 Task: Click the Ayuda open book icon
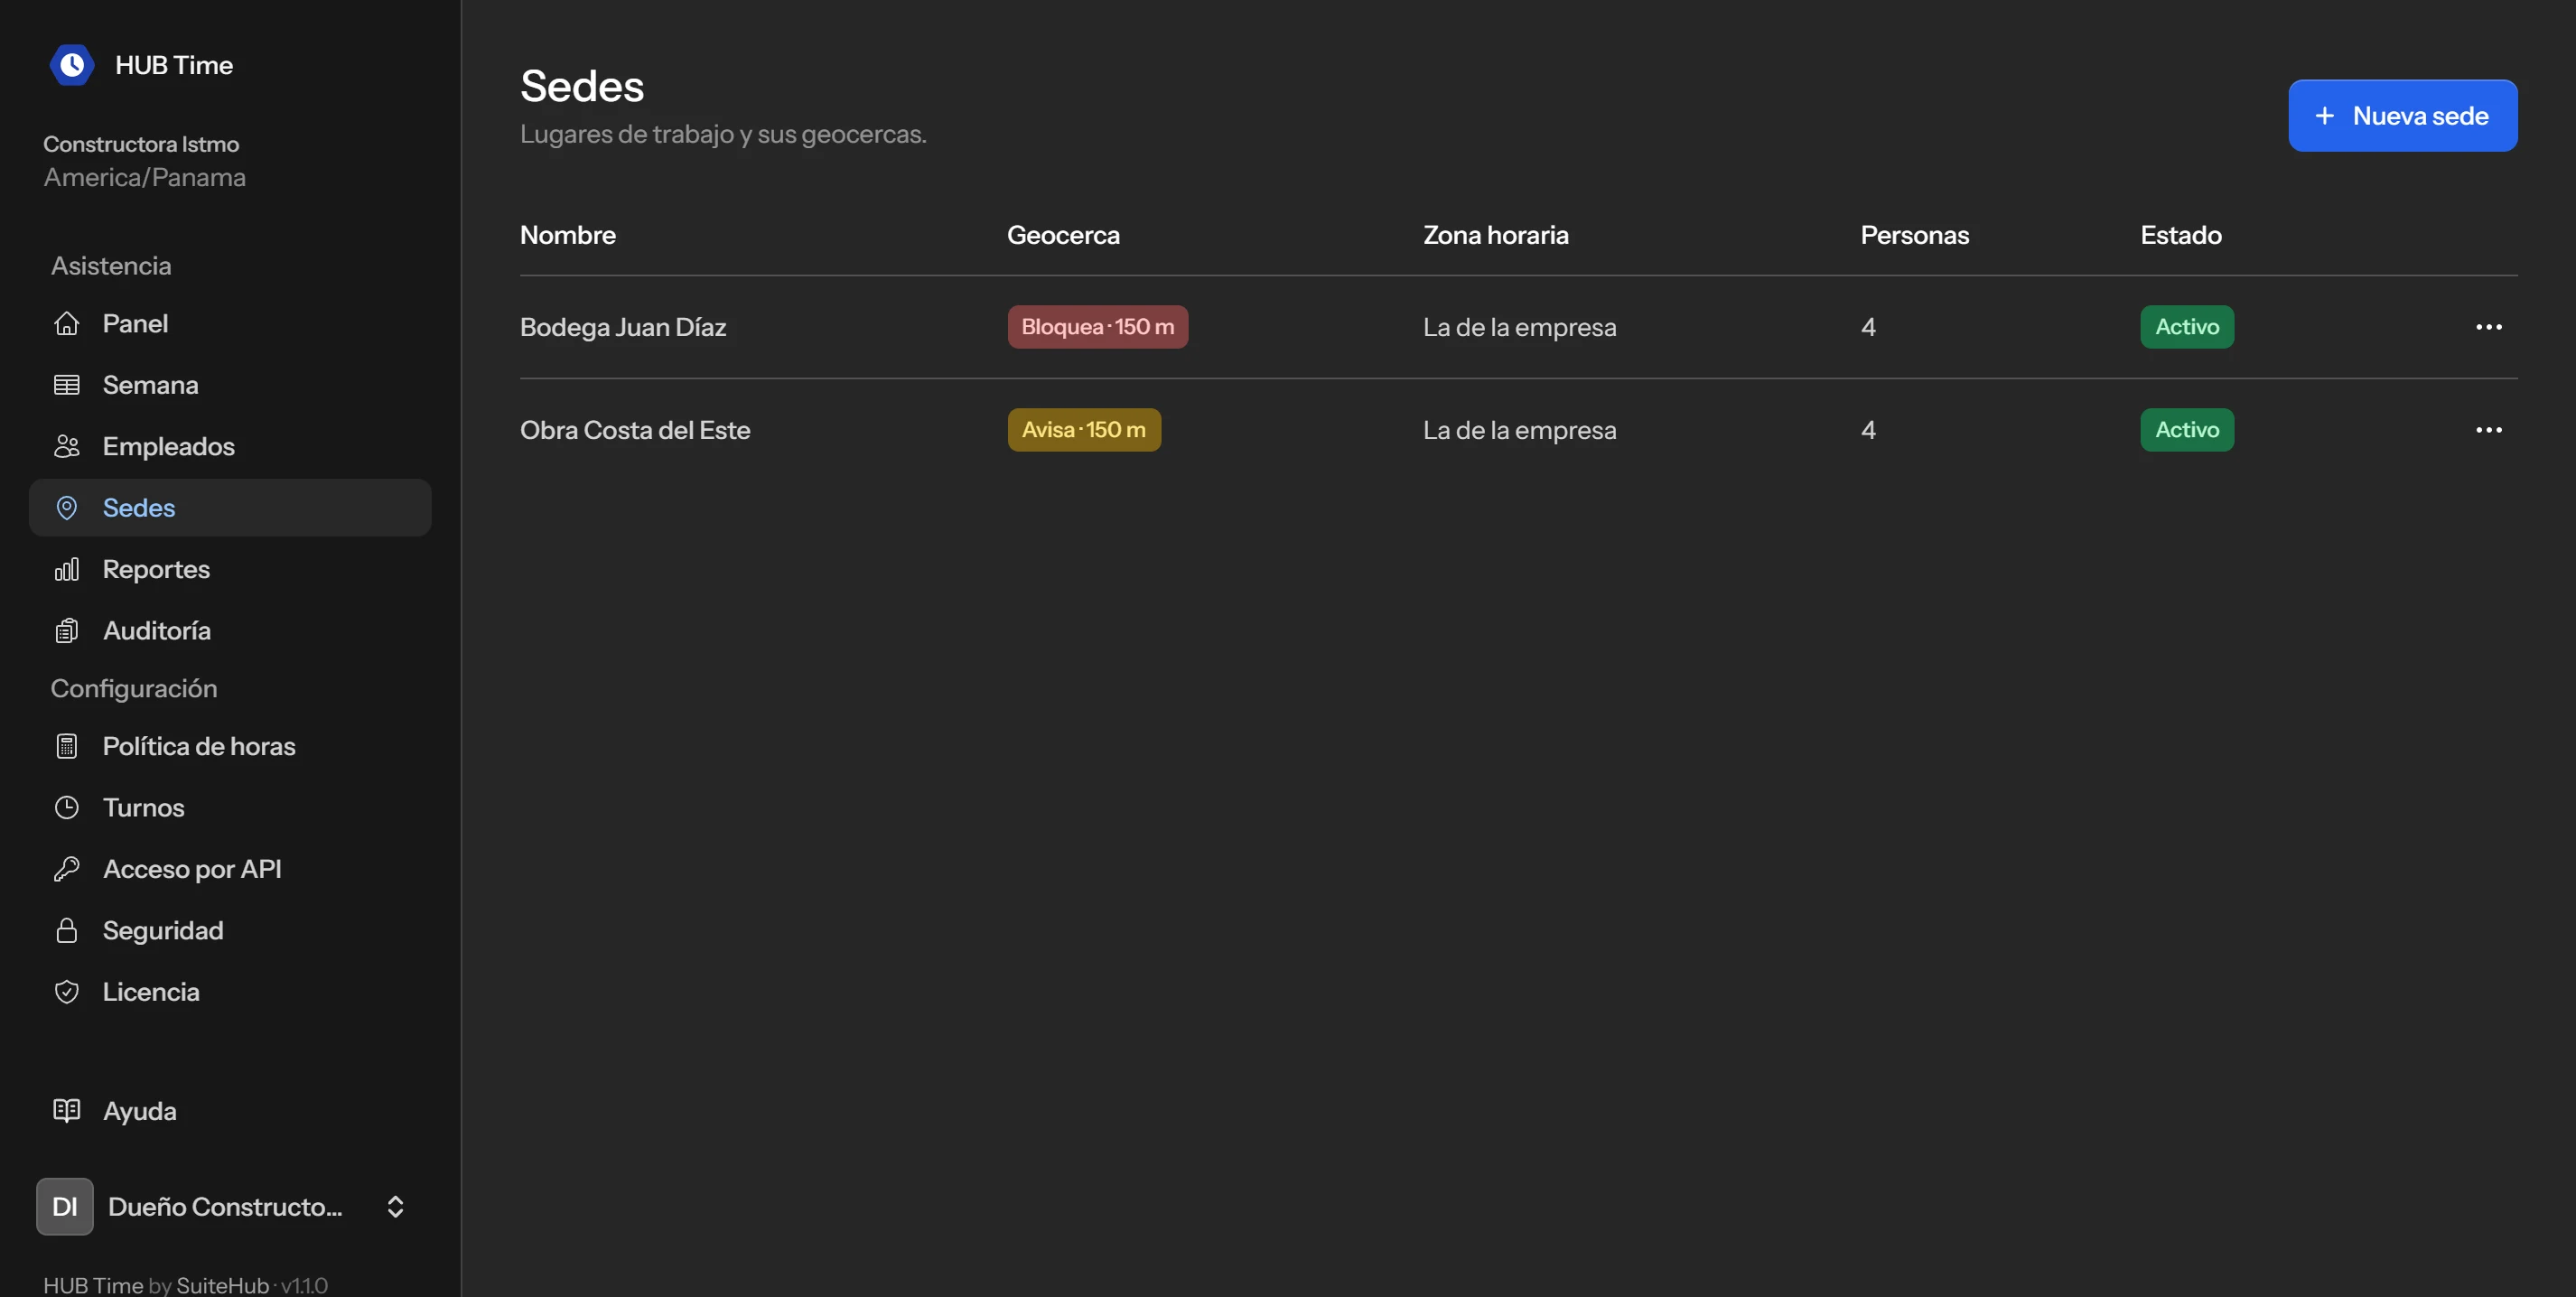(67, 1111)
